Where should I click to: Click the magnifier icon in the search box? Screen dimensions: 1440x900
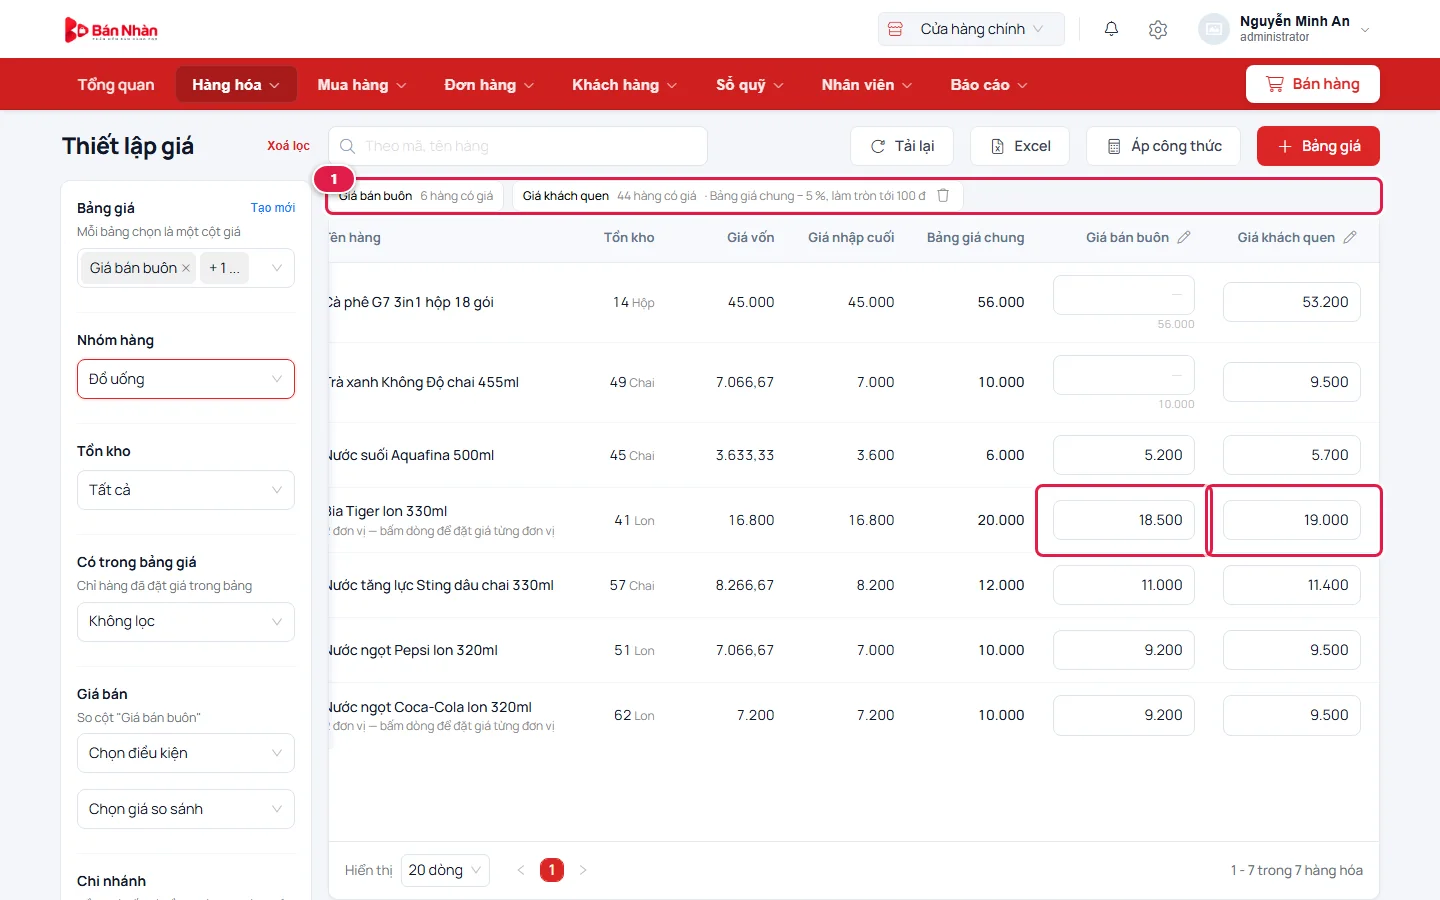pos(347,146)
